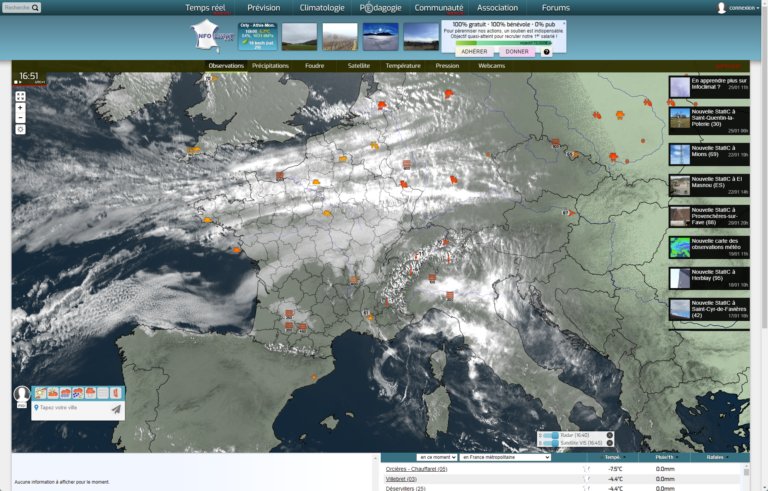Remove the Radar layer

pos(610,435)
